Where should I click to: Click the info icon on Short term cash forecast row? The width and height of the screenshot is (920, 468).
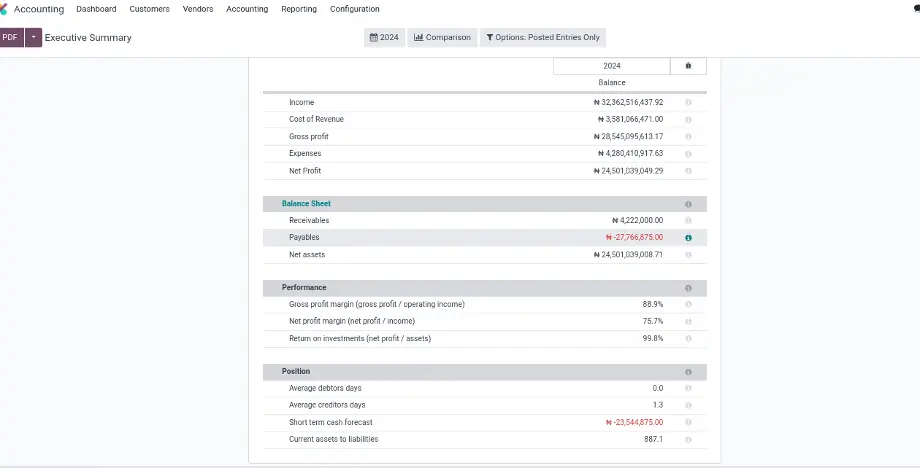(x=688, y=422)
